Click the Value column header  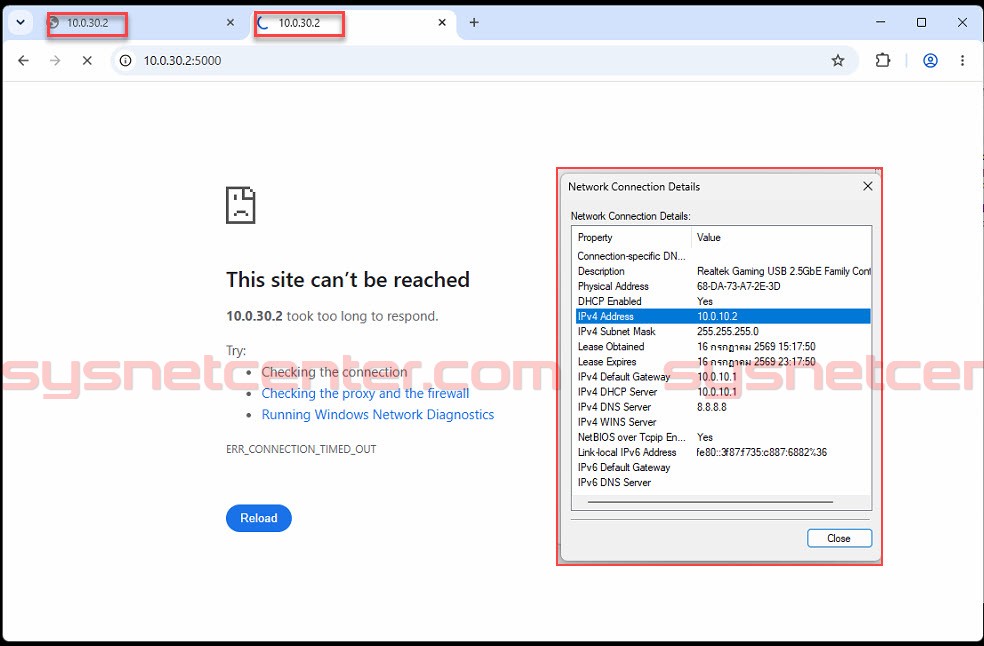pos(781,237)
